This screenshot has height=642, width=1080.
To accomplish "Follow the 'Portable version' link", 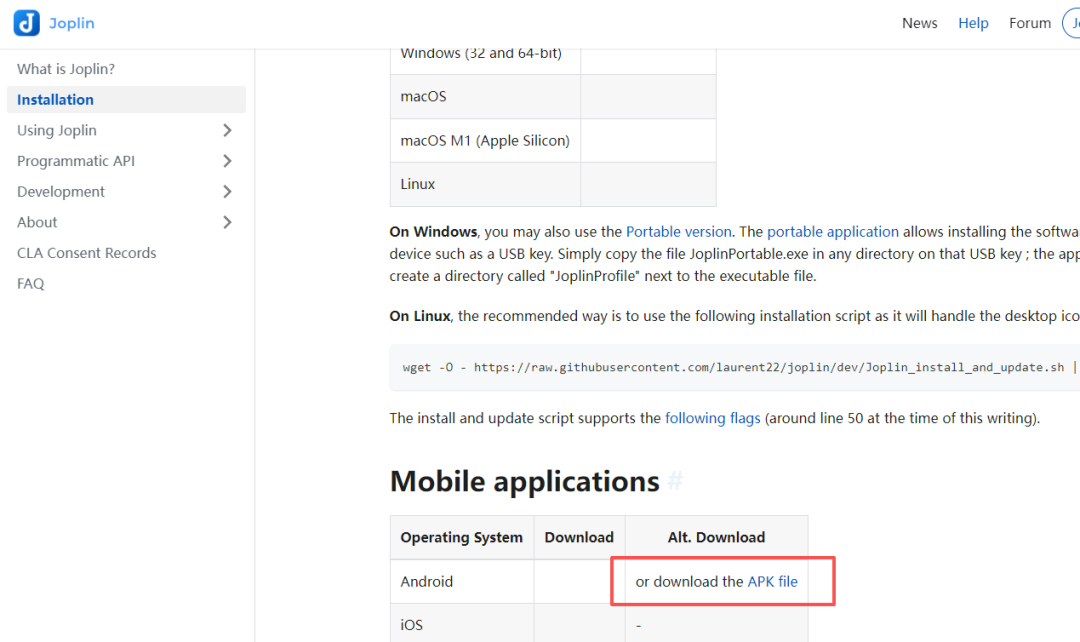I will 678,231.
